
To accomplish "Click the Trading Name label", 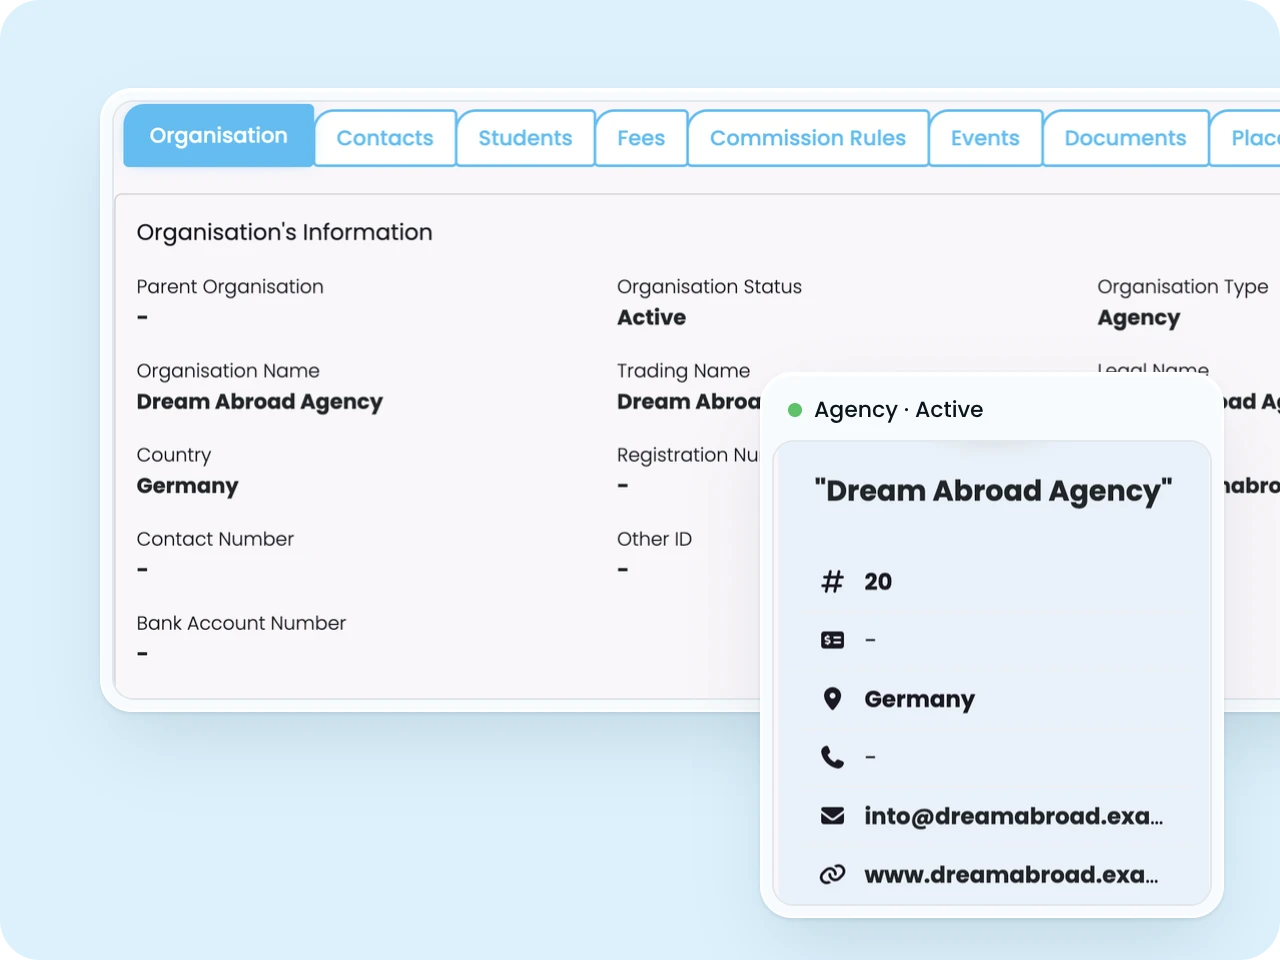I will [x=683, y=371].
